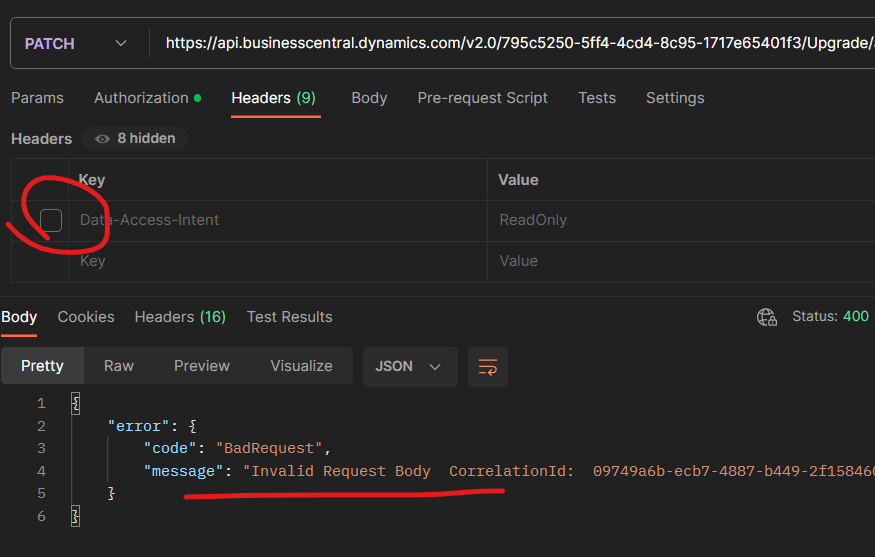Viewport: 875px width, 557px height.
Task: Expand the JSON format dropdown
Action: click(x=409, y=366)
